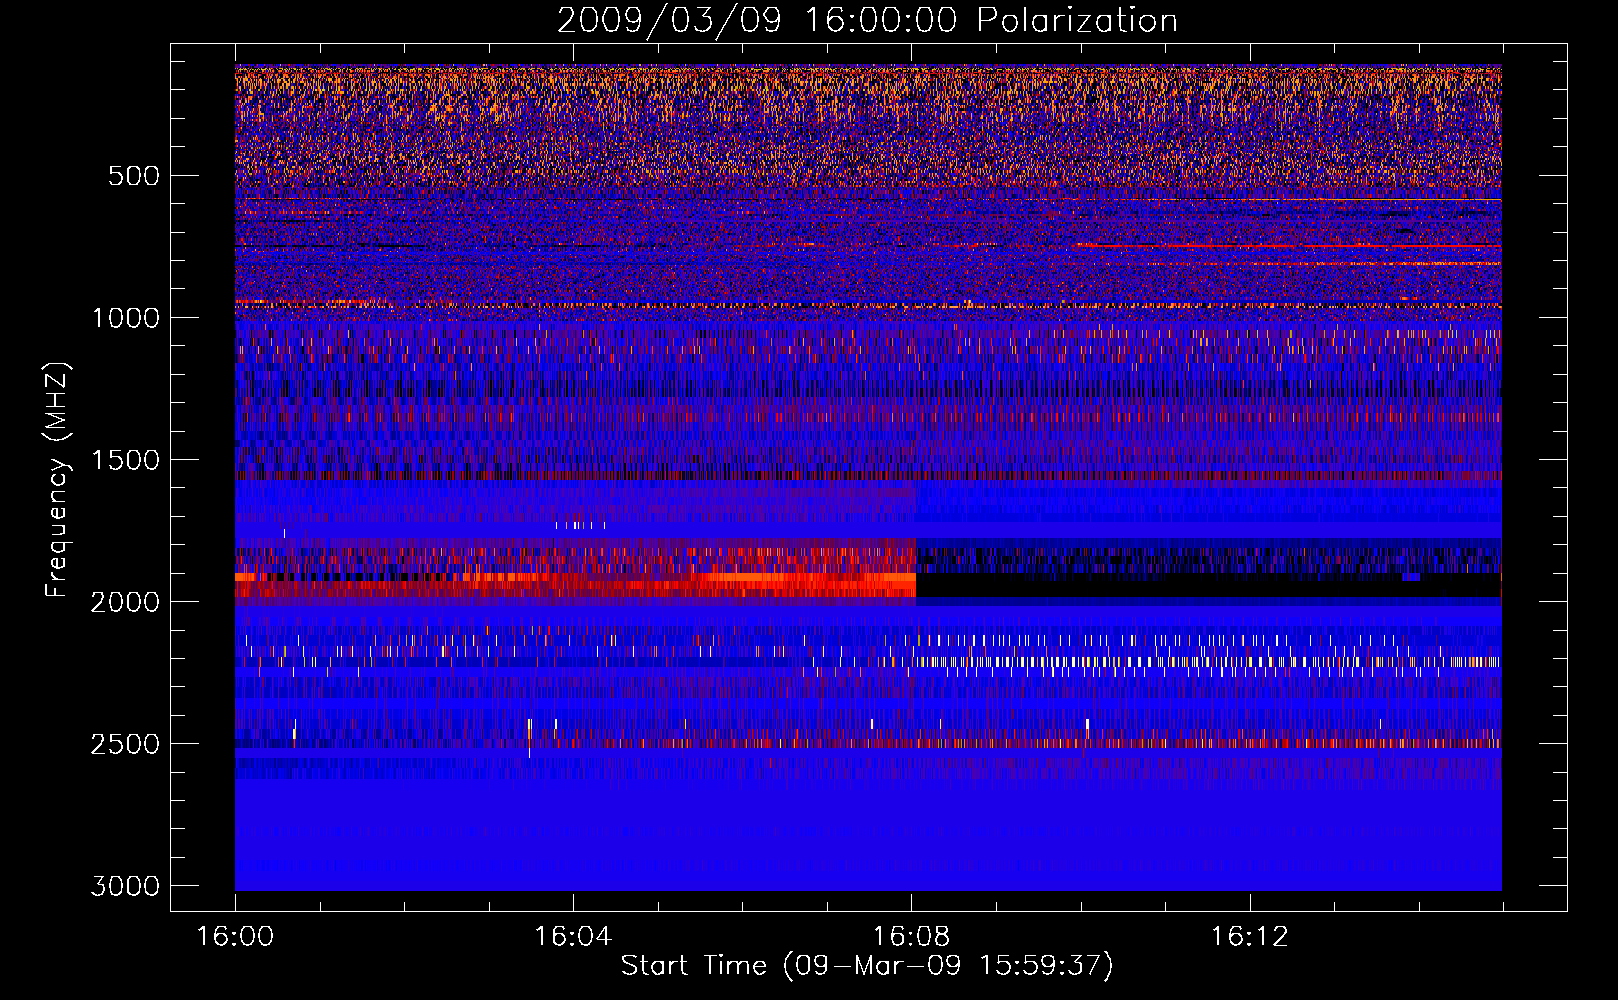Click the '1500' frequency tick label

click(x=125, y=460)
